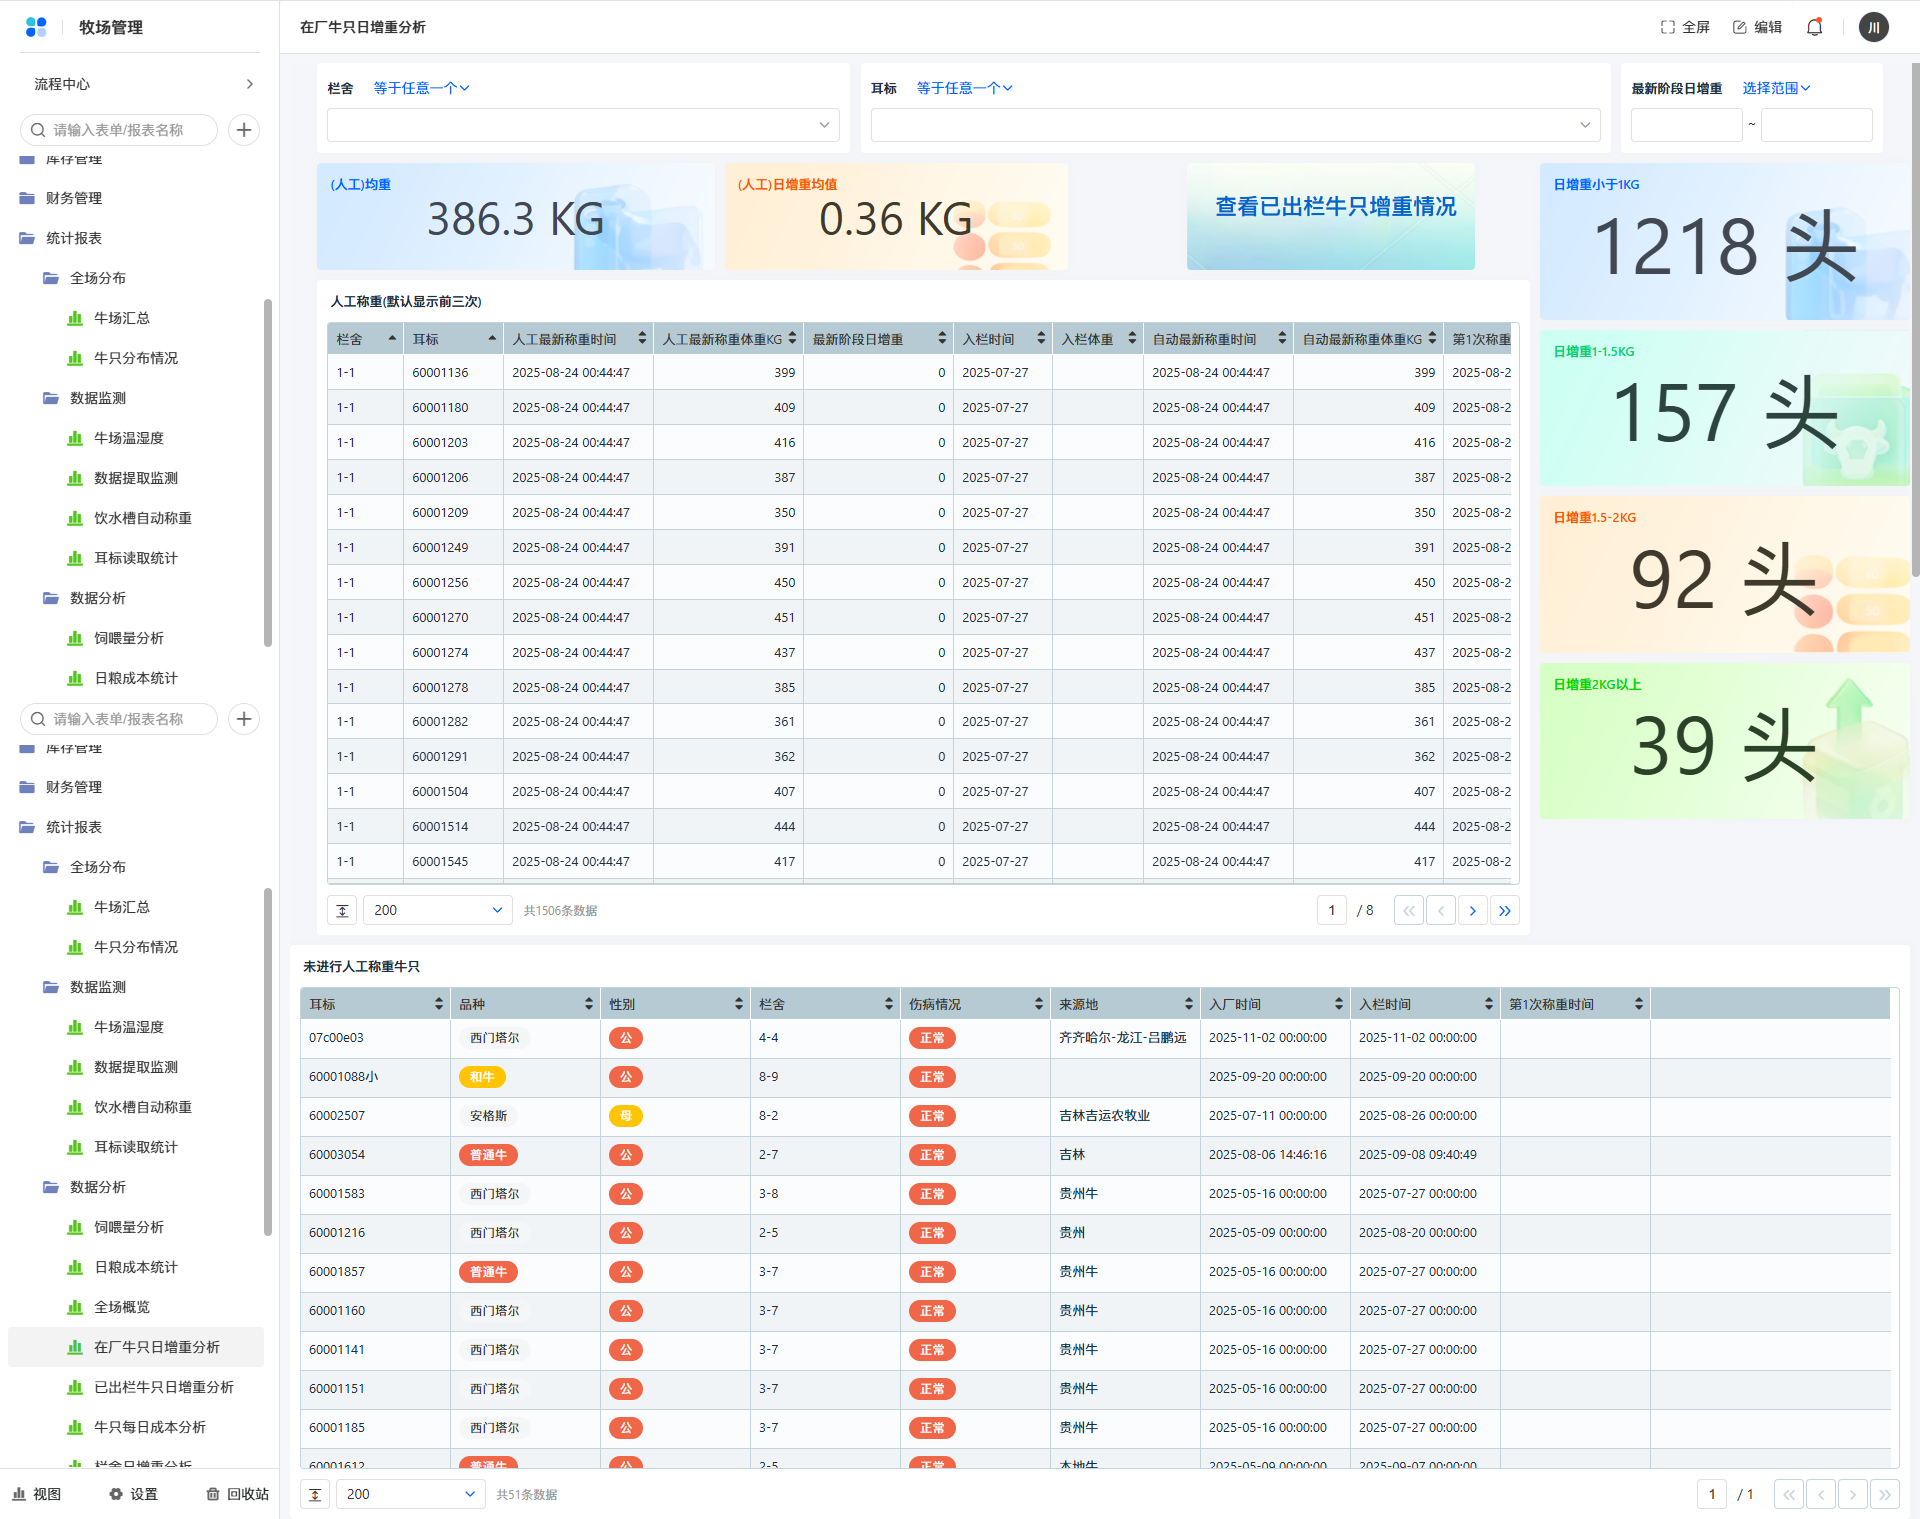Open page size 200 dropdown of upper table
Image resolution: width=1920 pixels, height=1519 pixels.
(x=437, y=910)
